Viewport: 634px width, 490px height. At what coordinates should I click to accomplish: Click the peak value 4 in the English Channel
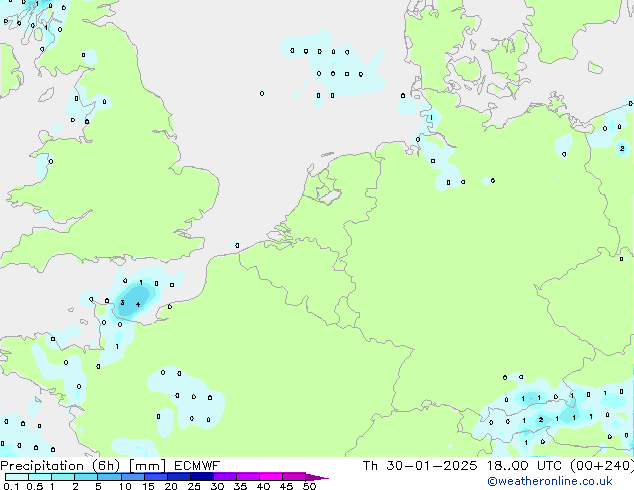(x=138, y=303)
